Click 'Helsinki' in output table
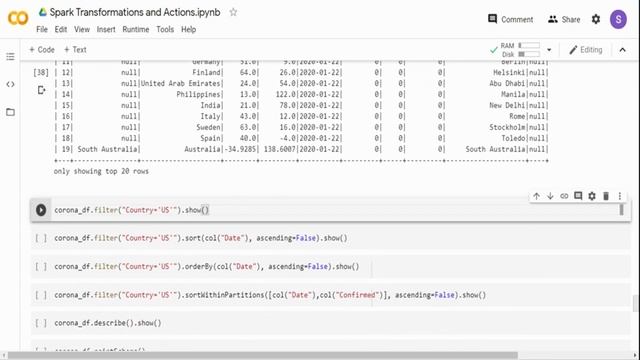 509,72
